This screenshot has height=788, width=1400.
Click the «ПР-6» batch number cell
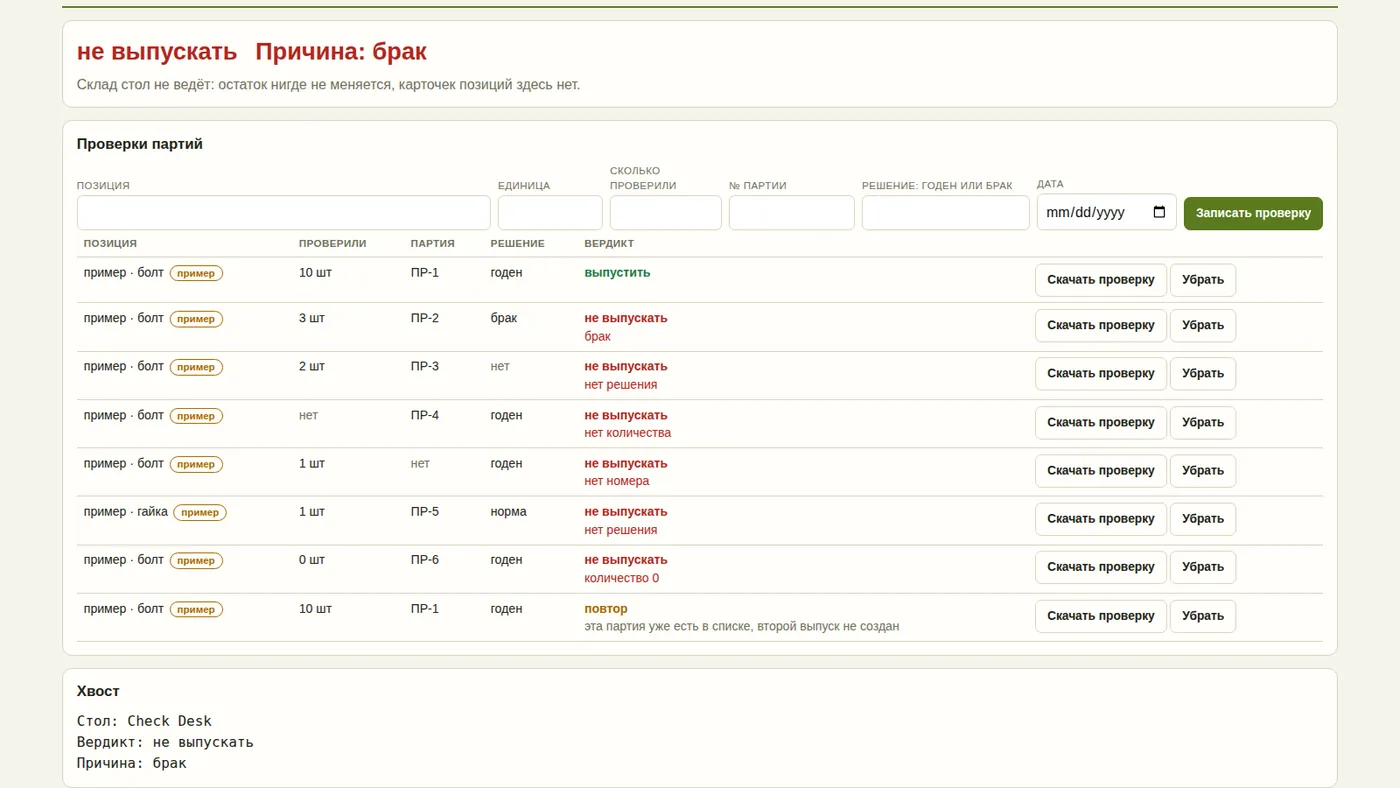pos(425,560)
